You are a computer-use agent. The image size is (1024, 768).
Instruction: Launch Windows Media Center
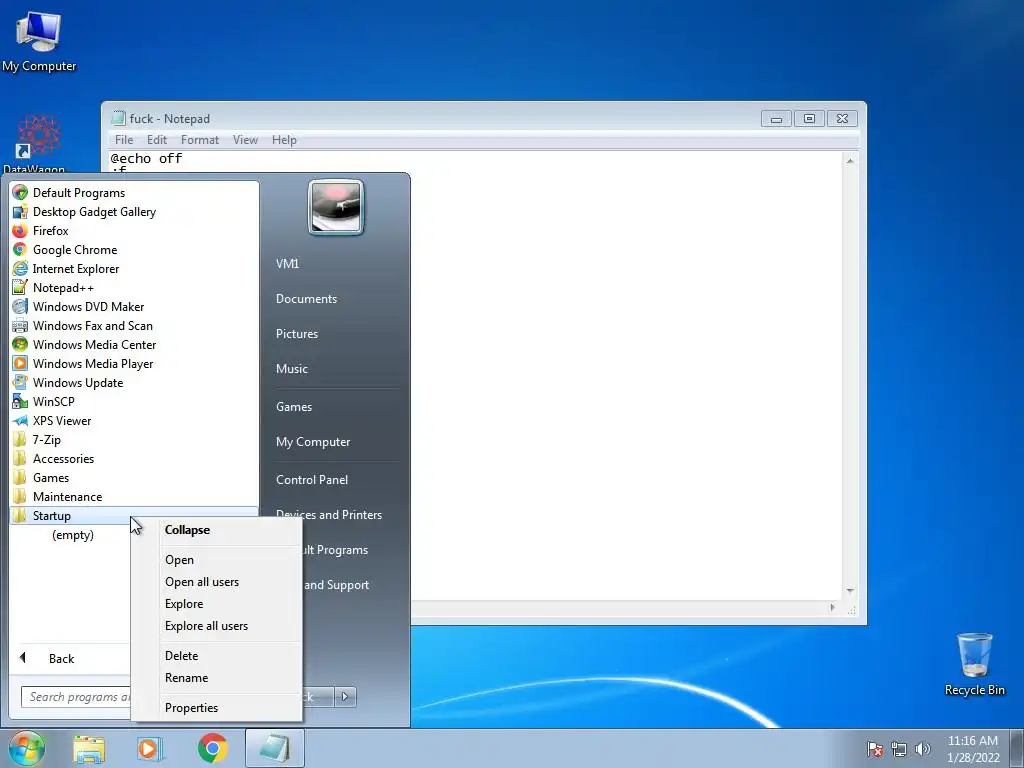(x=134, y=344)
